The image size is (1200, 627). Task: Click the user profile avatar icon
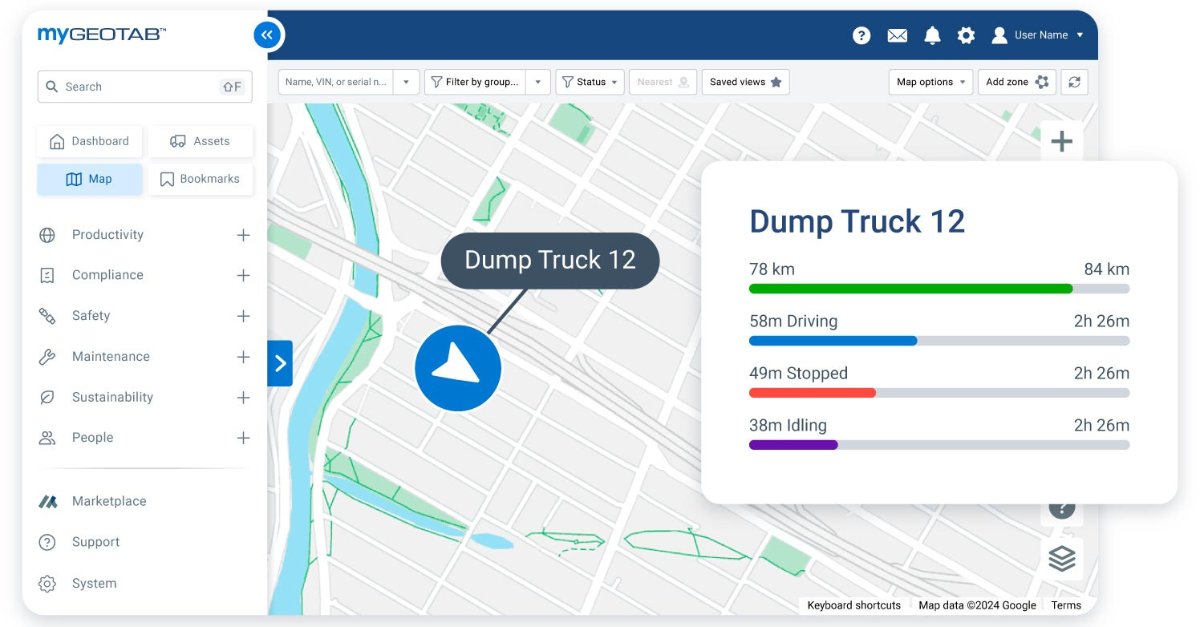point(999,35)
